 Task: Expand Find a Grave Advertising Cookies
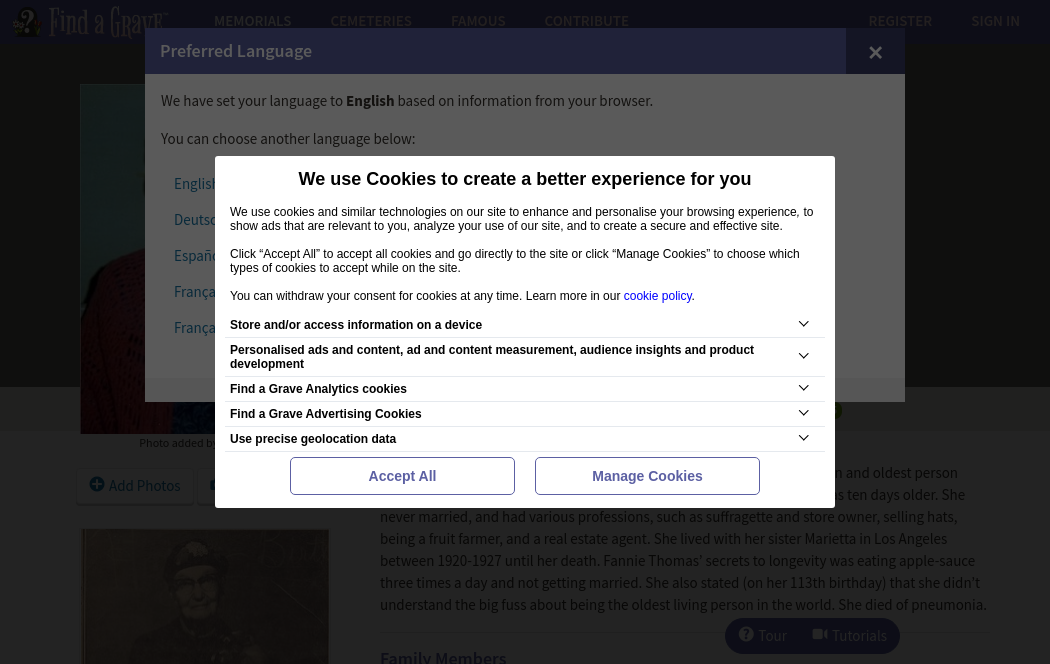(x=803, y=414)
